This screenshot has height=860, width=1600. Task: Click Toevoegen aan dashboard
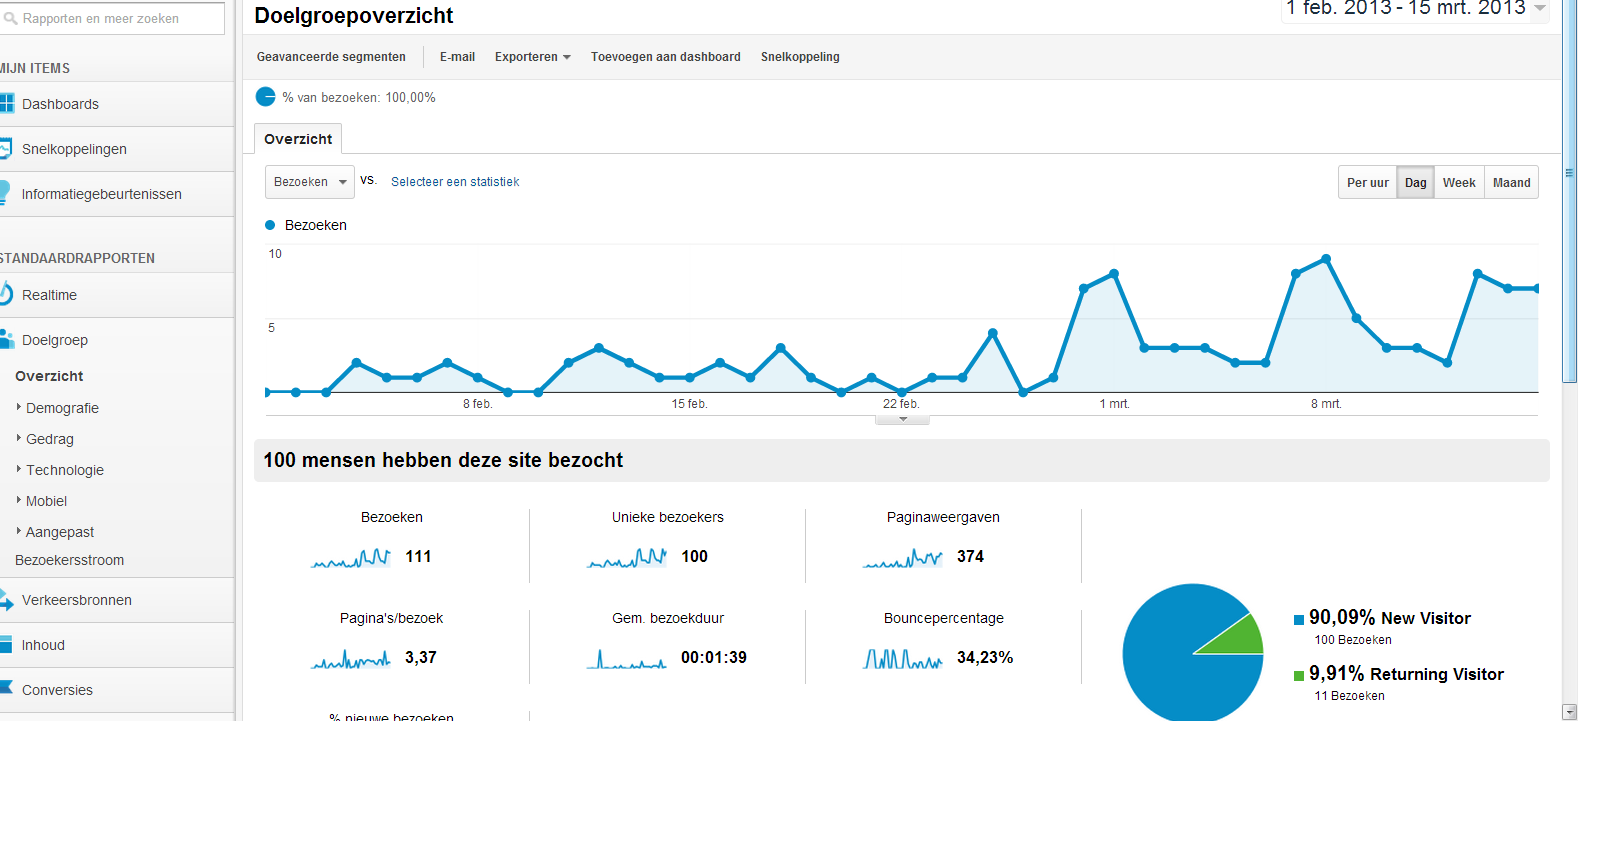coord(665,57)
